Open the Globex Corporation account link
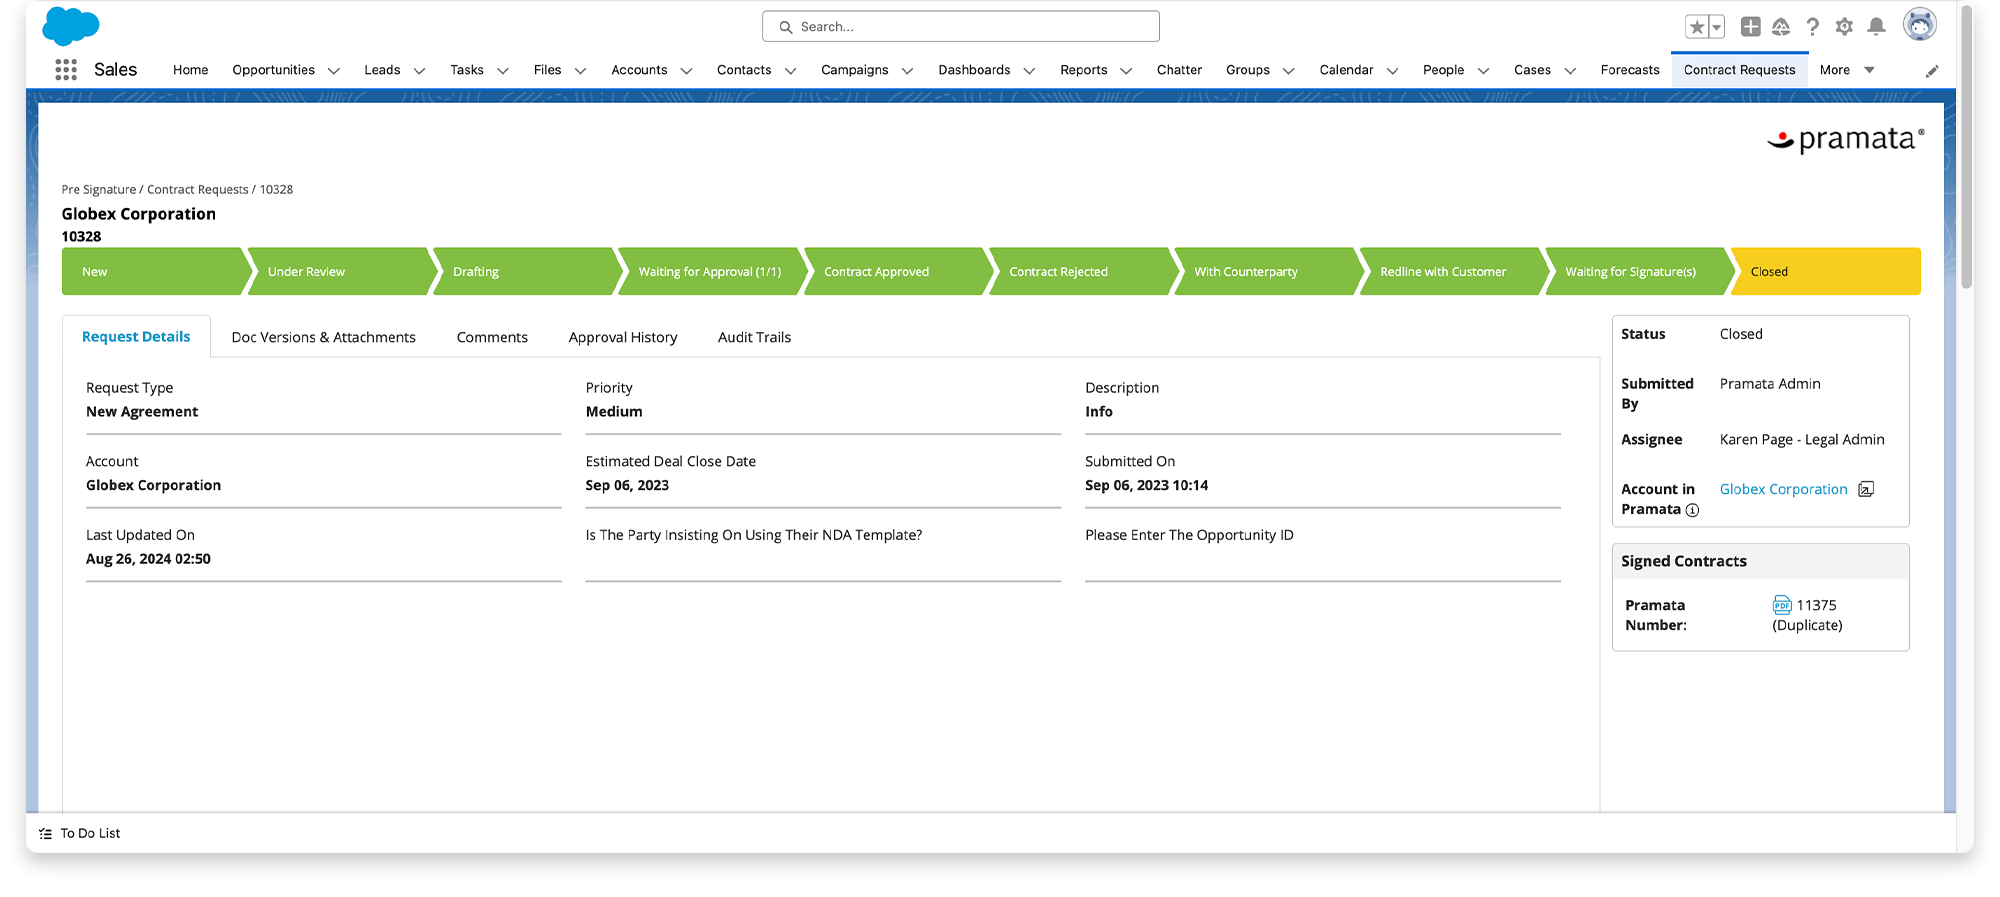 click(1783, 489)
